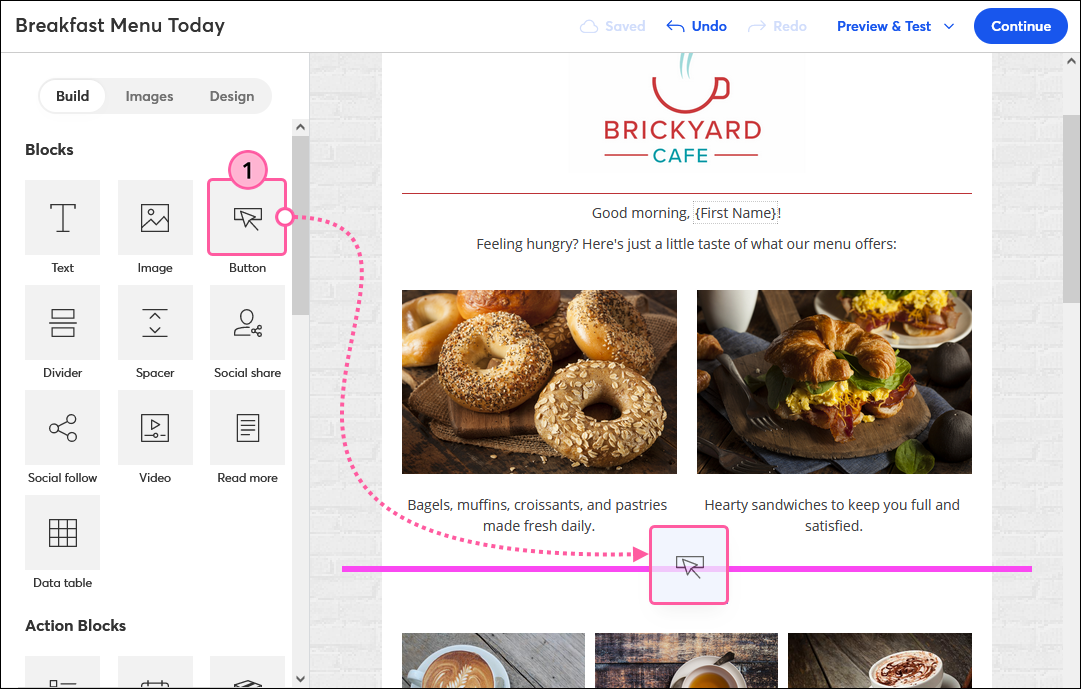
Task: Select the tea cup photo
Action: click(x=686, y=660)
